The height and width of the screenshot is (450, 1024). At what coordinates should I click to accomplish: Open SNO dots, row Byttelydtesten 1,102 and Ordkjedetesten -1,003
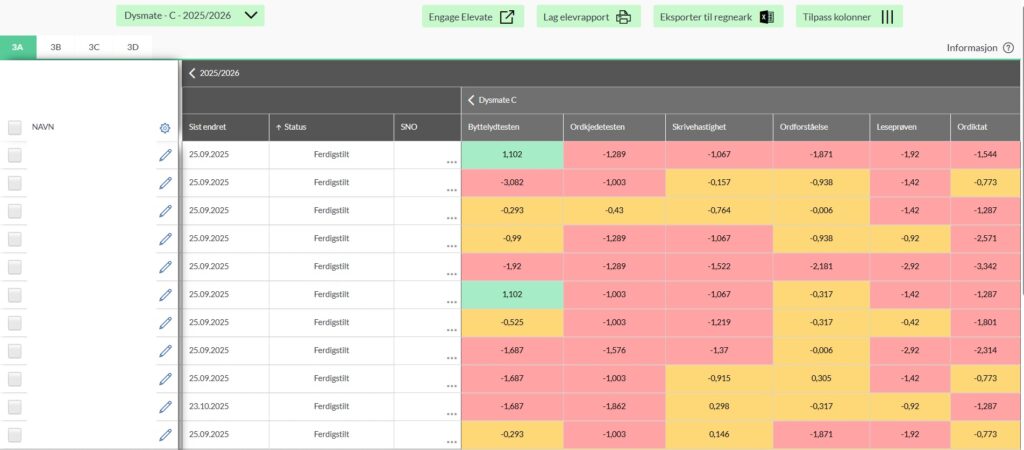(x=451, y=303)
